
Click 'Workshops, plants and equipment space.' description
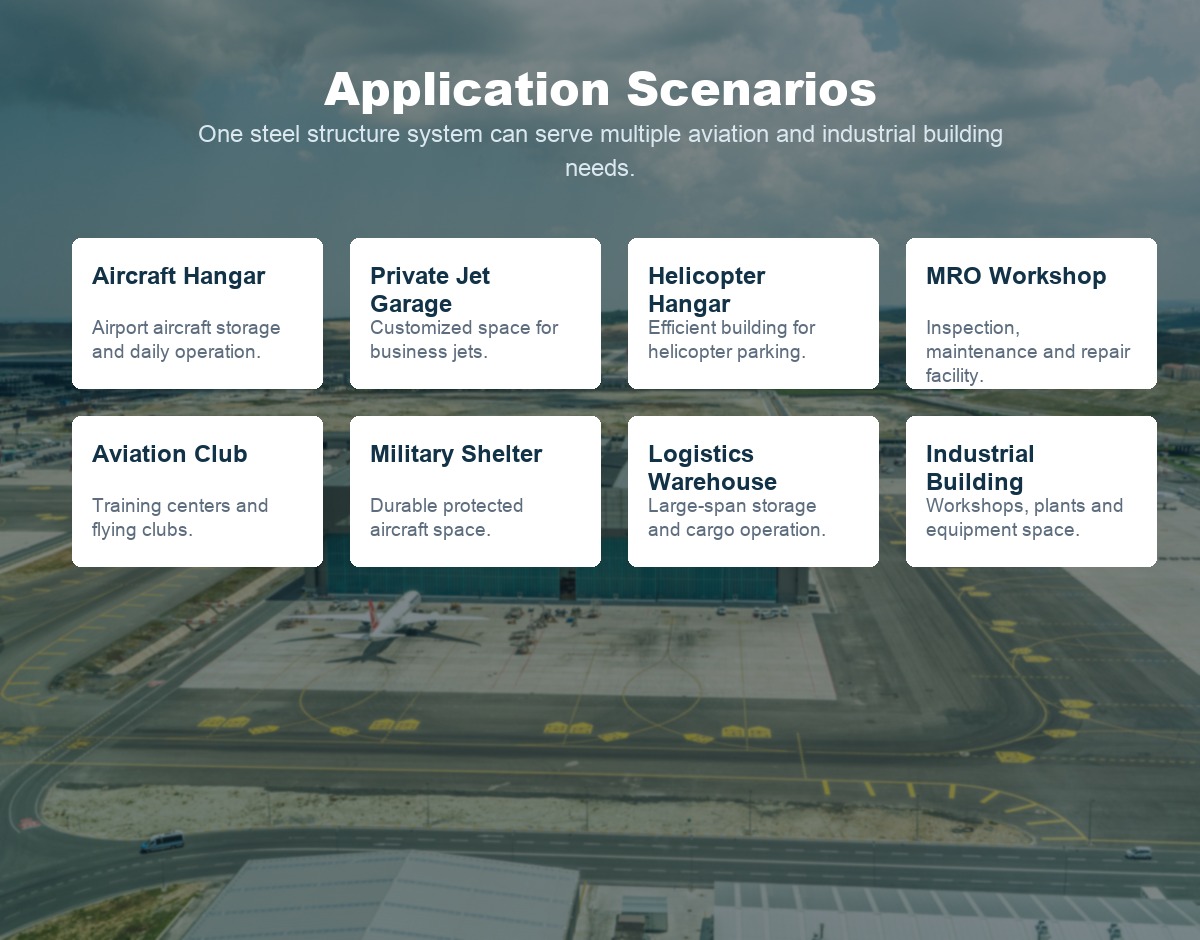[1025, 518]
